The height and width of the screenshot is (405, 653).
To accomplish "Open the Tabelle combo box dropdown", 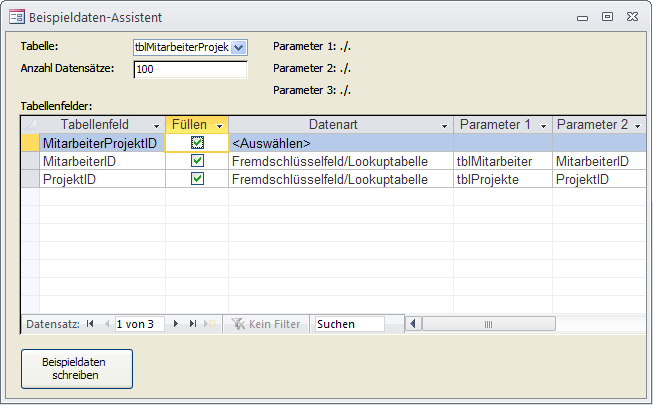I will pyautogui.click(x=239, y=47).
